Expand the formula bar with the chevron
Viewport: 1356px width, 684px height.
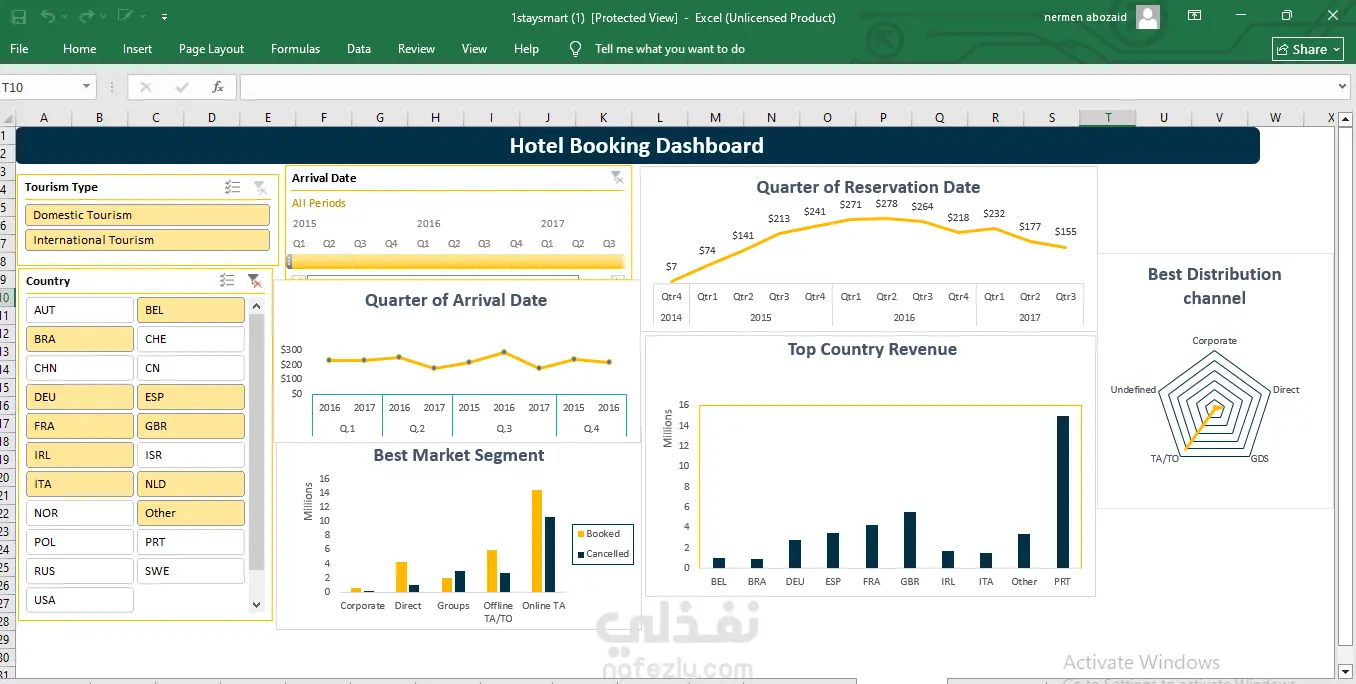click(x=1343, y=87)
